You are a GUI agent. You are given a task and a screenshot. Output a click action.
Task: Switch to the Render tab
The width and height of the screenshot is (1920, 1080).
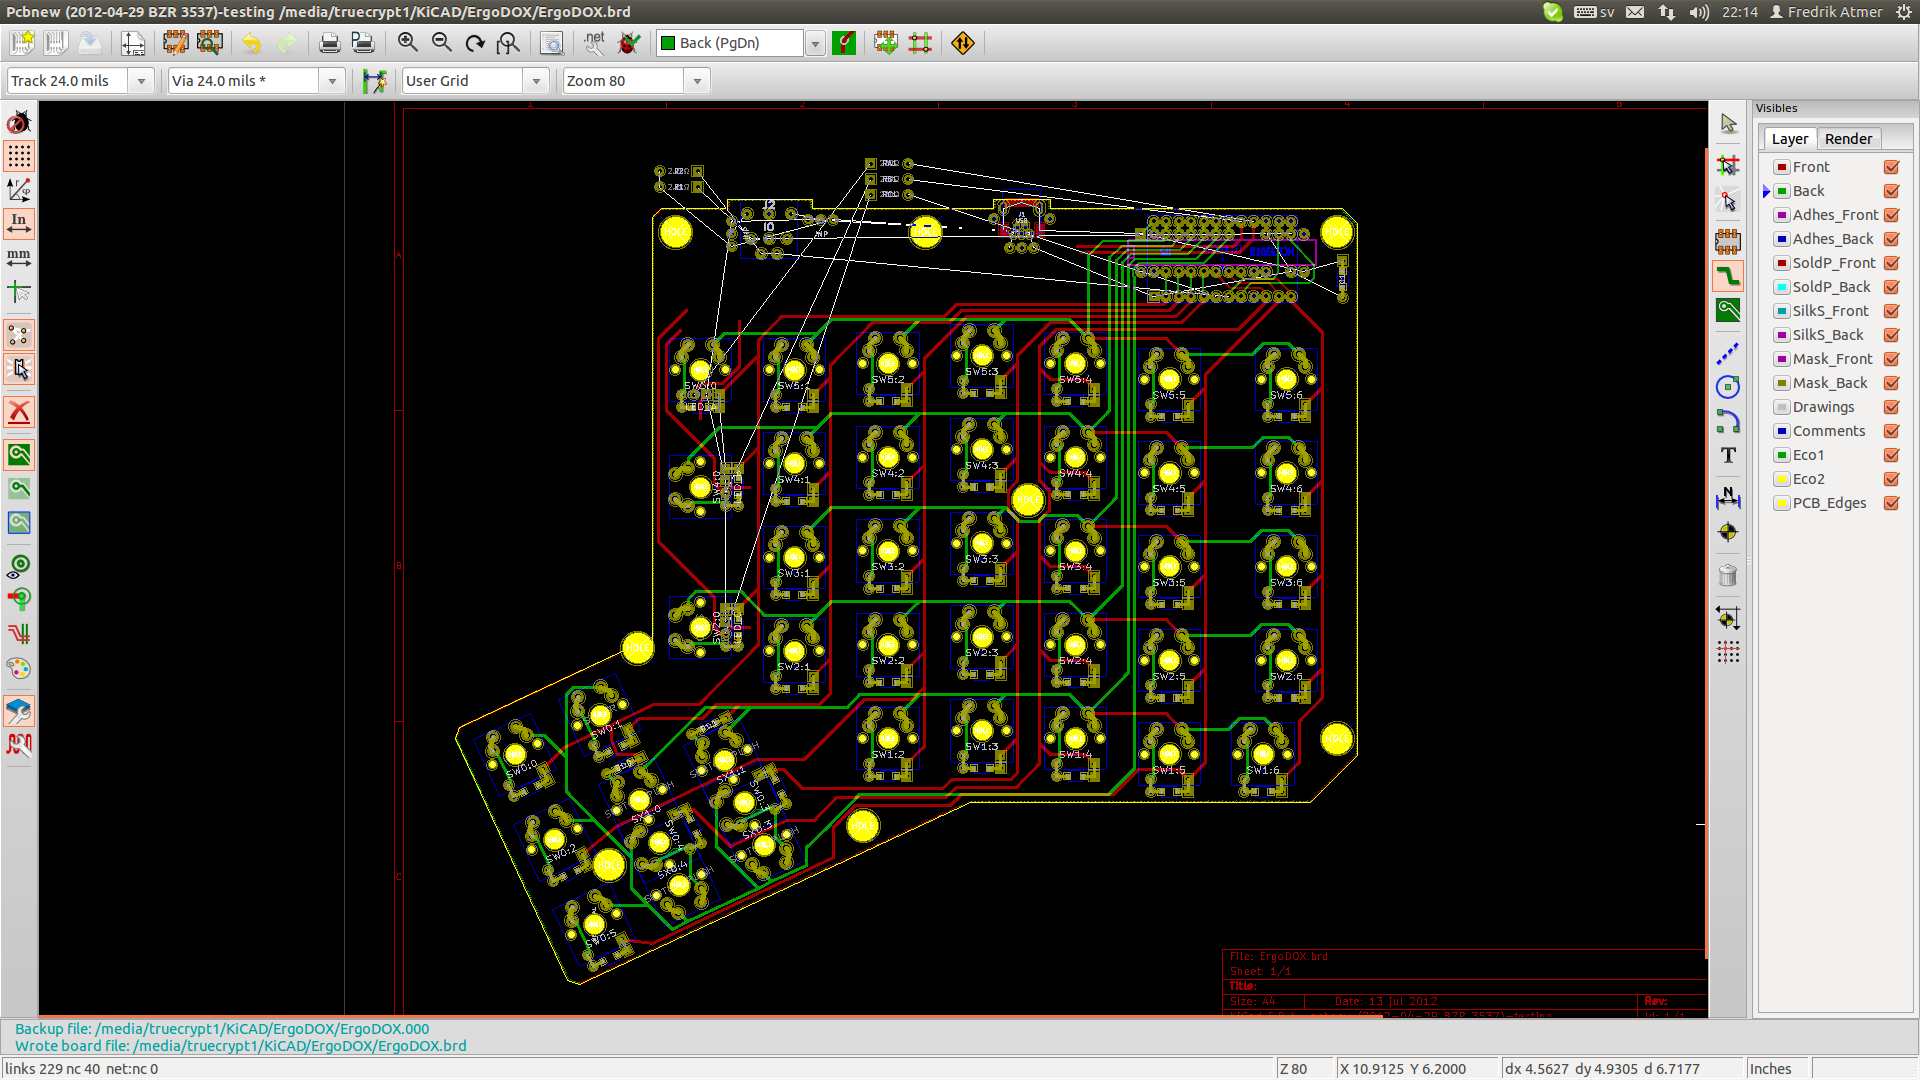[1847, 139]
